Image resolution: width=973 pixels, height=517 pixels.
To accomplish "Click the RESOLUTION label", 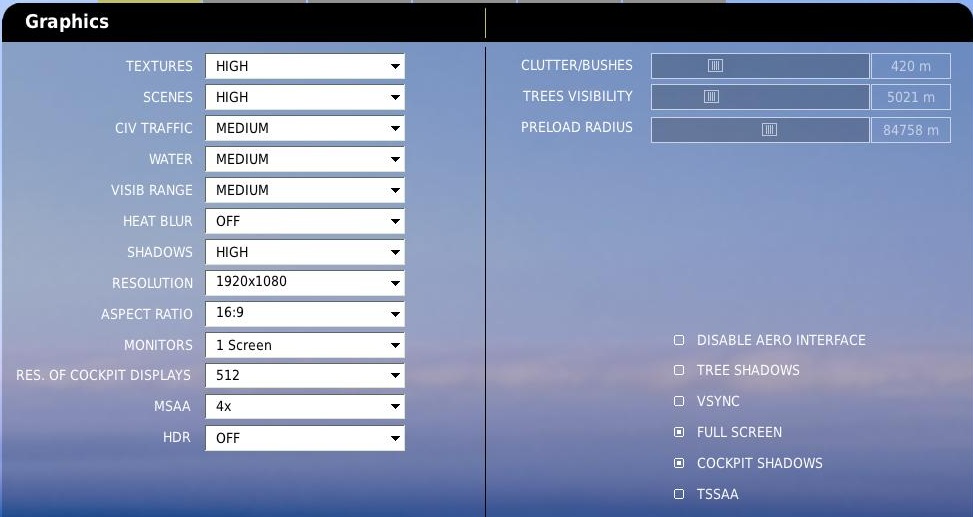I will coord(152,283).
